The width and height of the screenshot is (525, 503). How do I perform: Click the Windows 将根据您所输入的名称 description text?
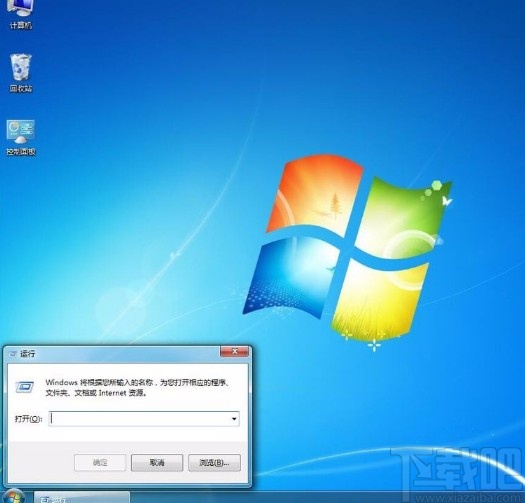coord(138,387)
